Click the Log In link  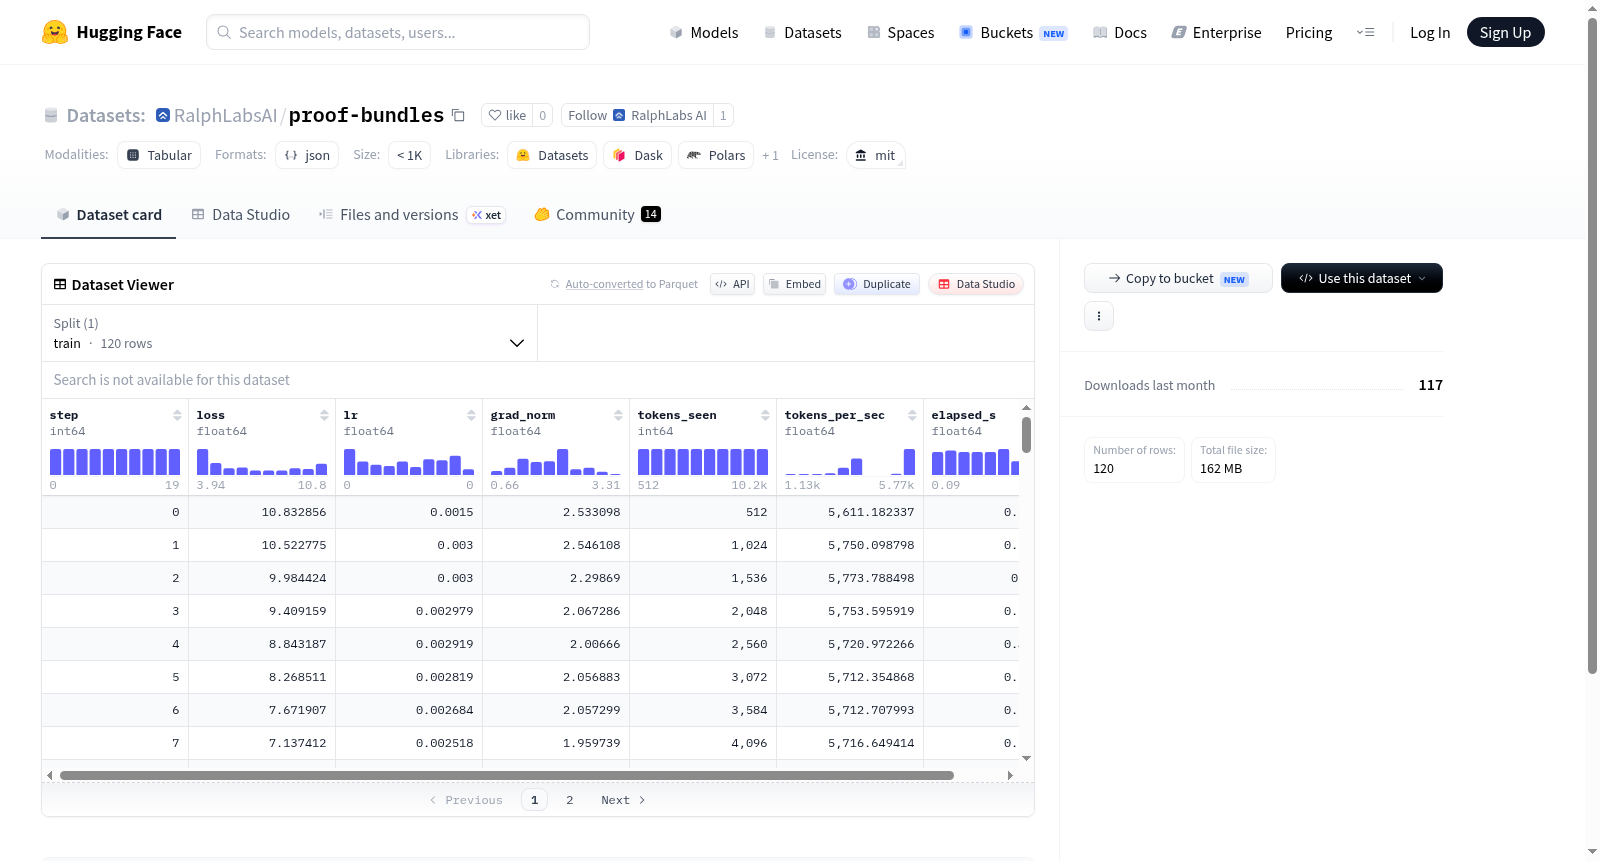point(1430,32)
